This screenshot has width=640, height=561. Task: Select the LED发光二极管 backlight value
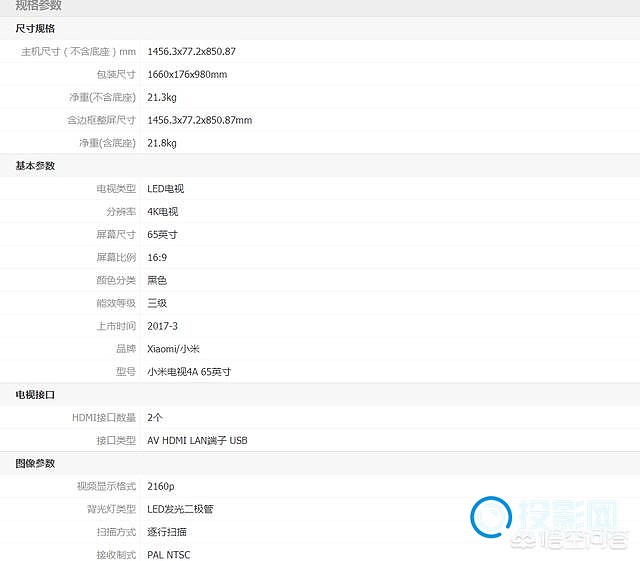180,509
